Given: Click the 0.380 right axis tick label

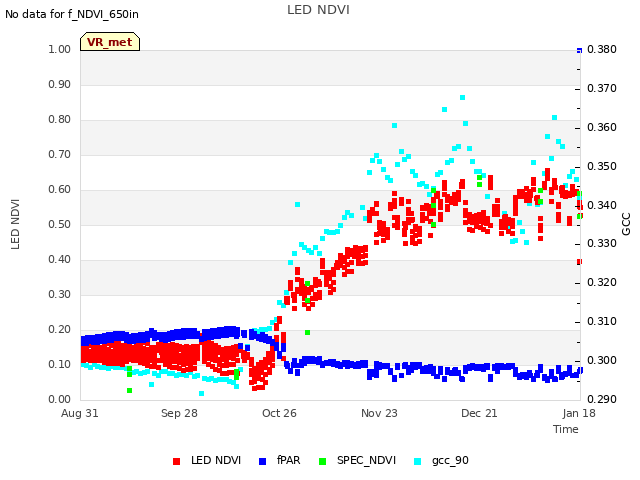Looking at the screenshot, I should 602,49.
